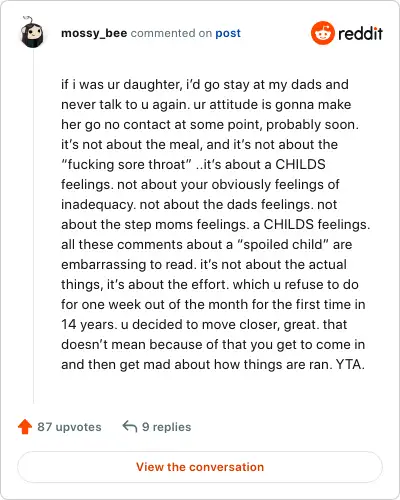400x500 pixels.
Task: Click the orange upvote arrow icon
Action: click(x=25, y=426)
